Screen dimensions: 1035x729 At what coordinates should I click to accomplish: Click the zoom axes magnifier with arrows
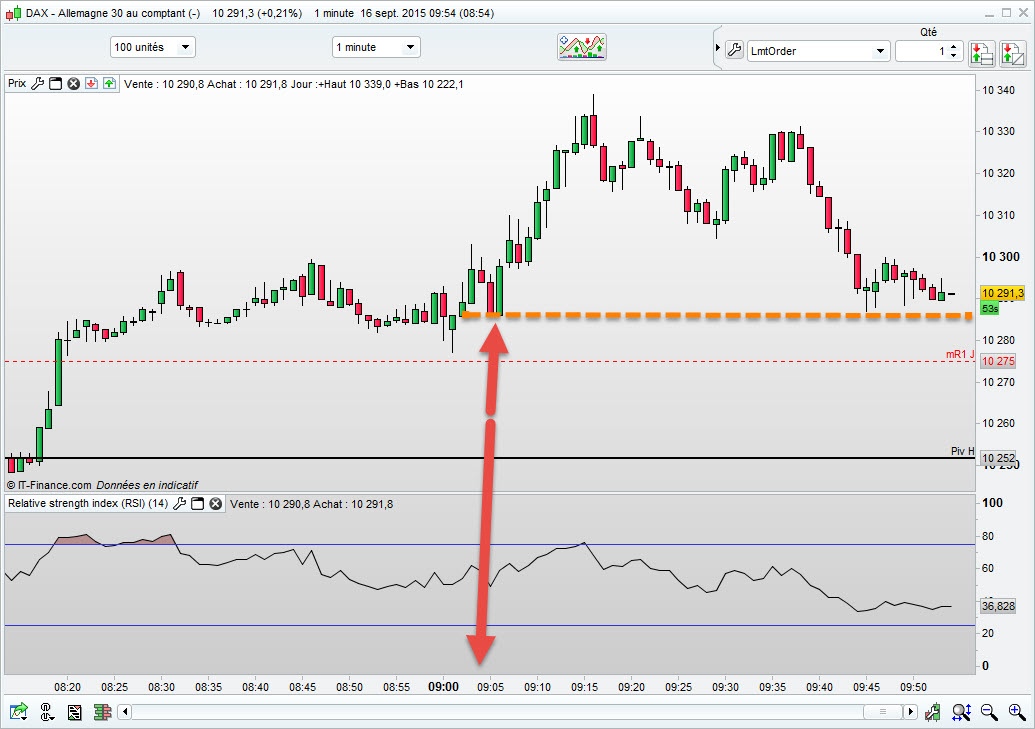tap(962, 711)
